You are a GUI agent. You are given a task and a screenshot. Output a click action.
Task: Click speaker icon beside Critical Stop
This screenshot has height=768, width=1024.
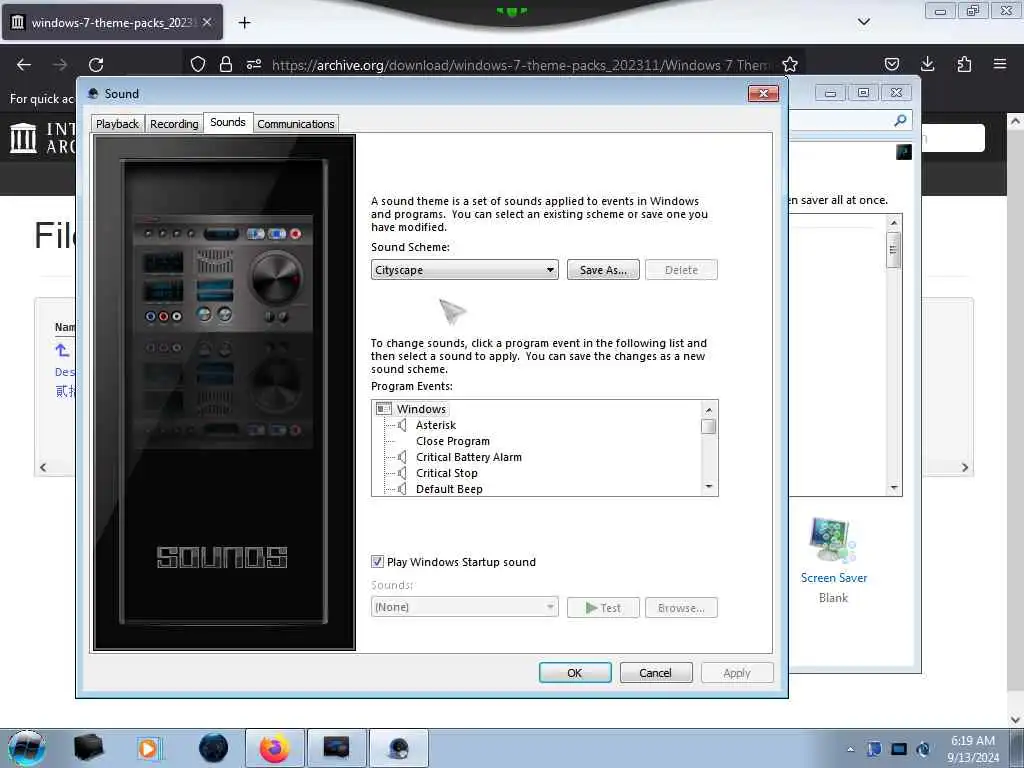pos(402,473)
